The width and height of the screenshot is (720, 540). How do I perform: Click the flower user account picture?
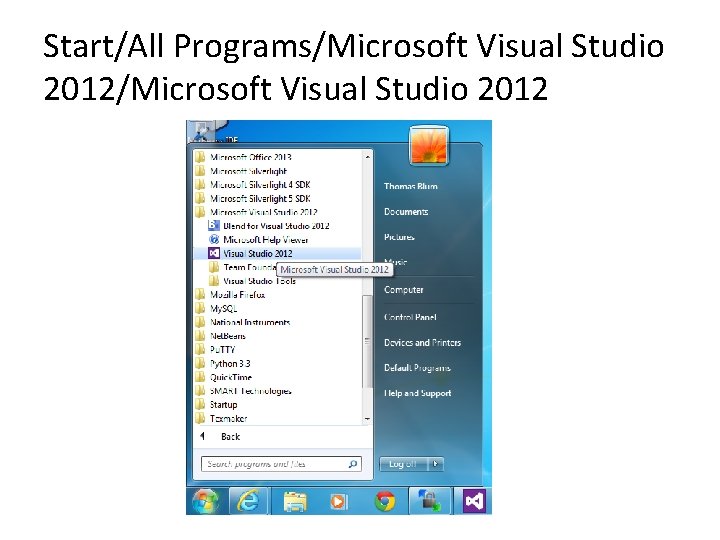[429, 146]
